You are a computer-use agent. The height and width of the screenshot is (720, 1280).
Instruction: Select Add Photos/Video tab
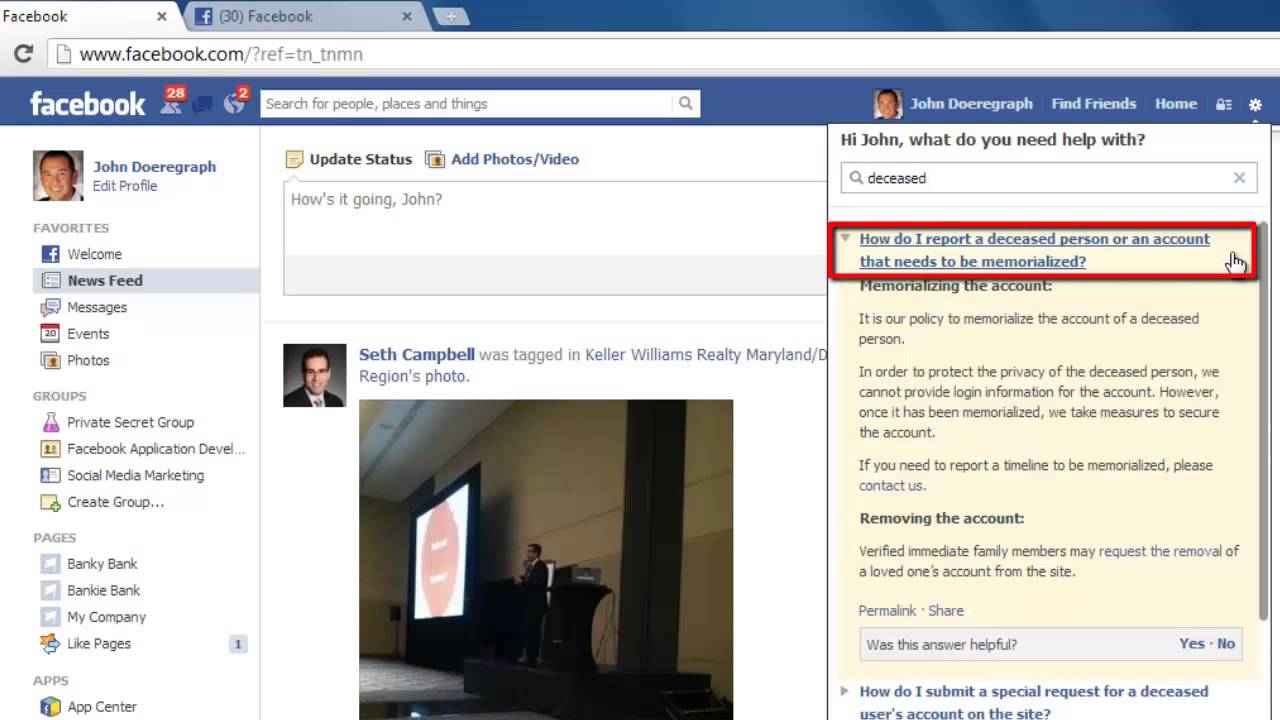coord(502,159)
